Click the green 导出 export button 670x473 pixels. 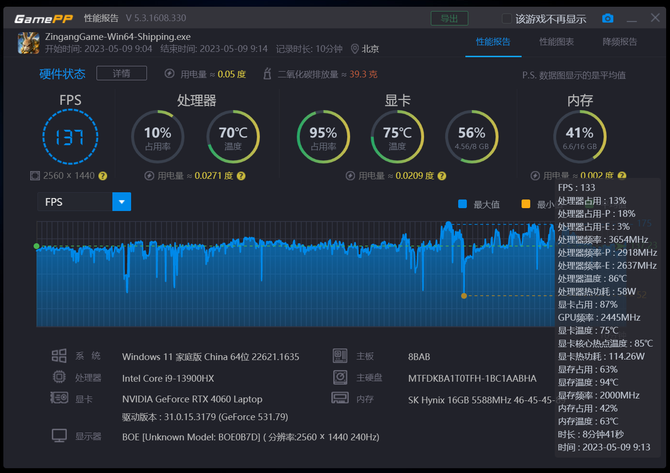(x=449, y=18)
